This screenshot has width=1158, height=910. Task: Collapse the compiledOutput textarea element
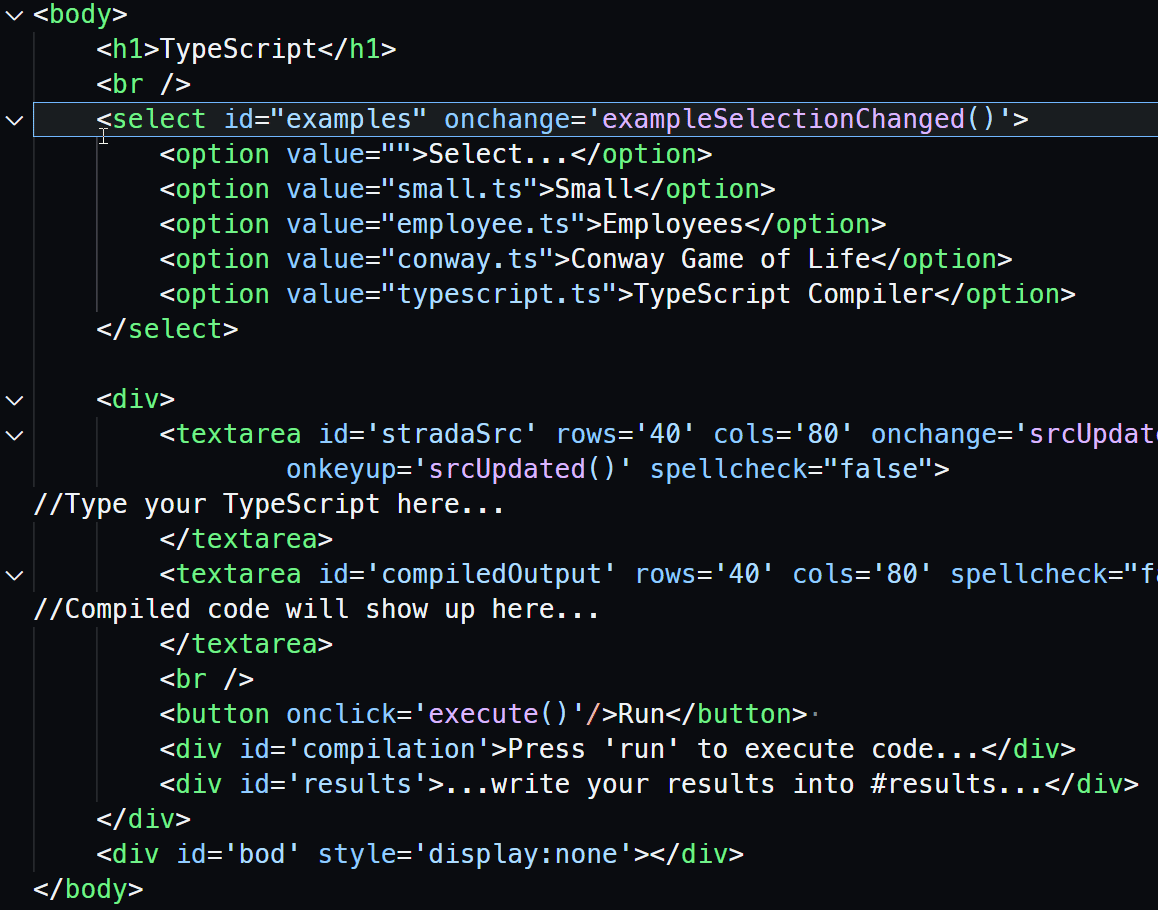coord(13,574)
